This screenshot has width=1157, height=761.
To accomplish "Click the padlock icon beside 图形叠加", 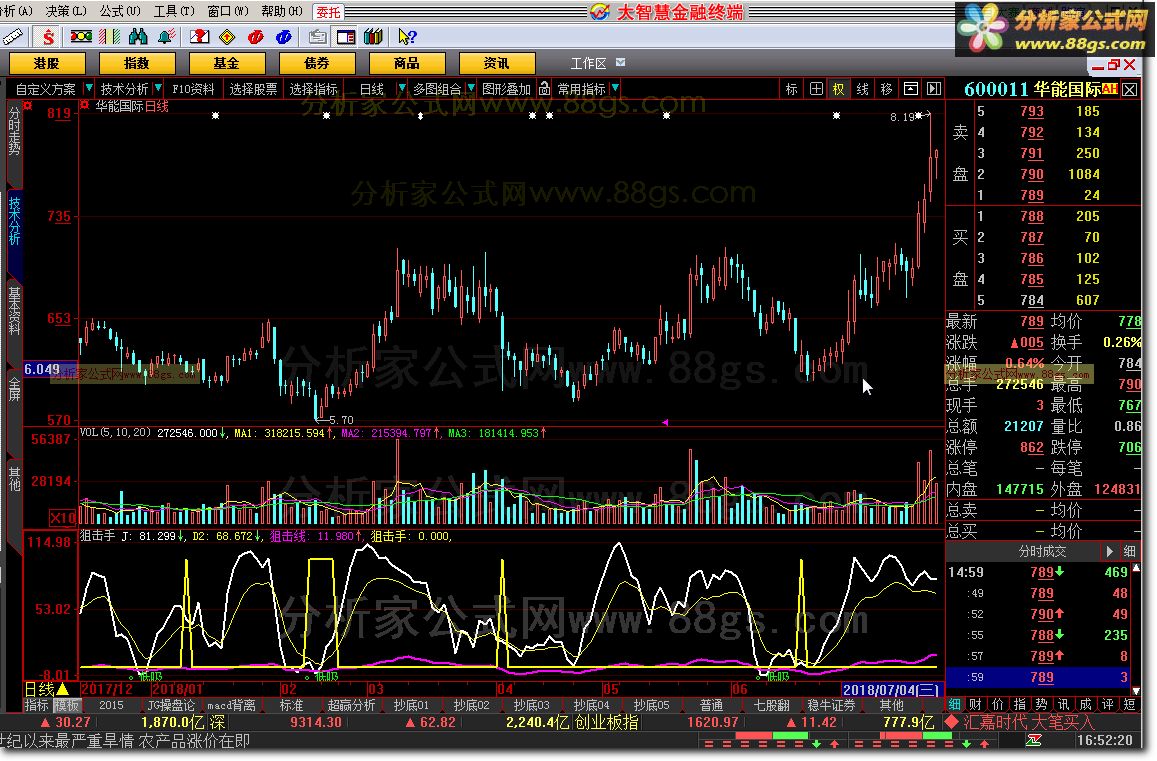I will point(545,89).
